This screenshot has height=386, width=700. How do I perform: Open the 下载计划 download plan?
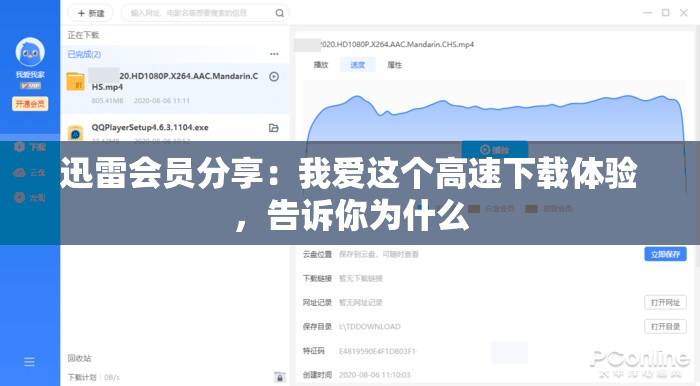coord(82,378)
